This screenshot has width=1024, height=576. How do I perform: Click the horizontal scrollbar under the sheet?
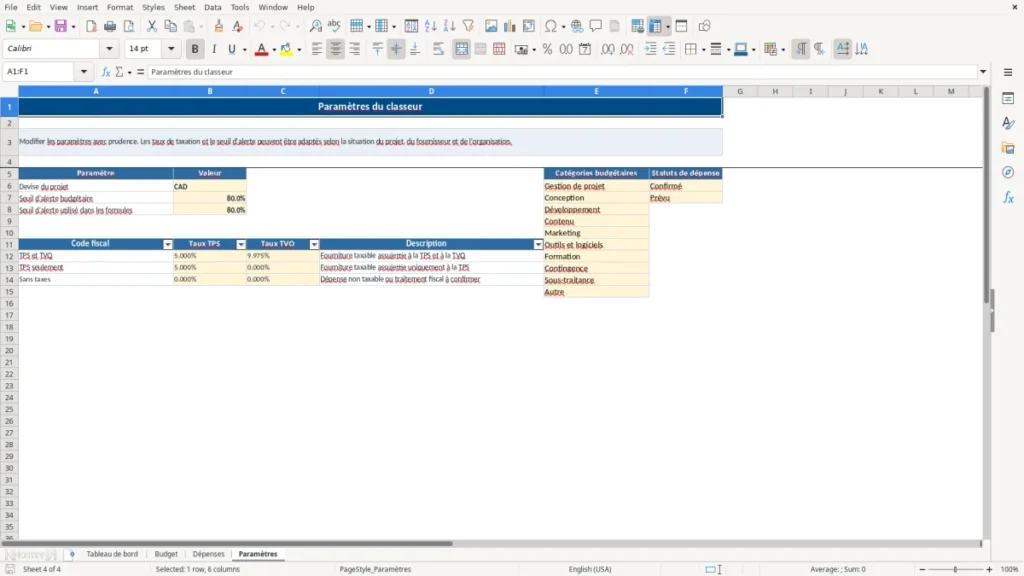227,543
